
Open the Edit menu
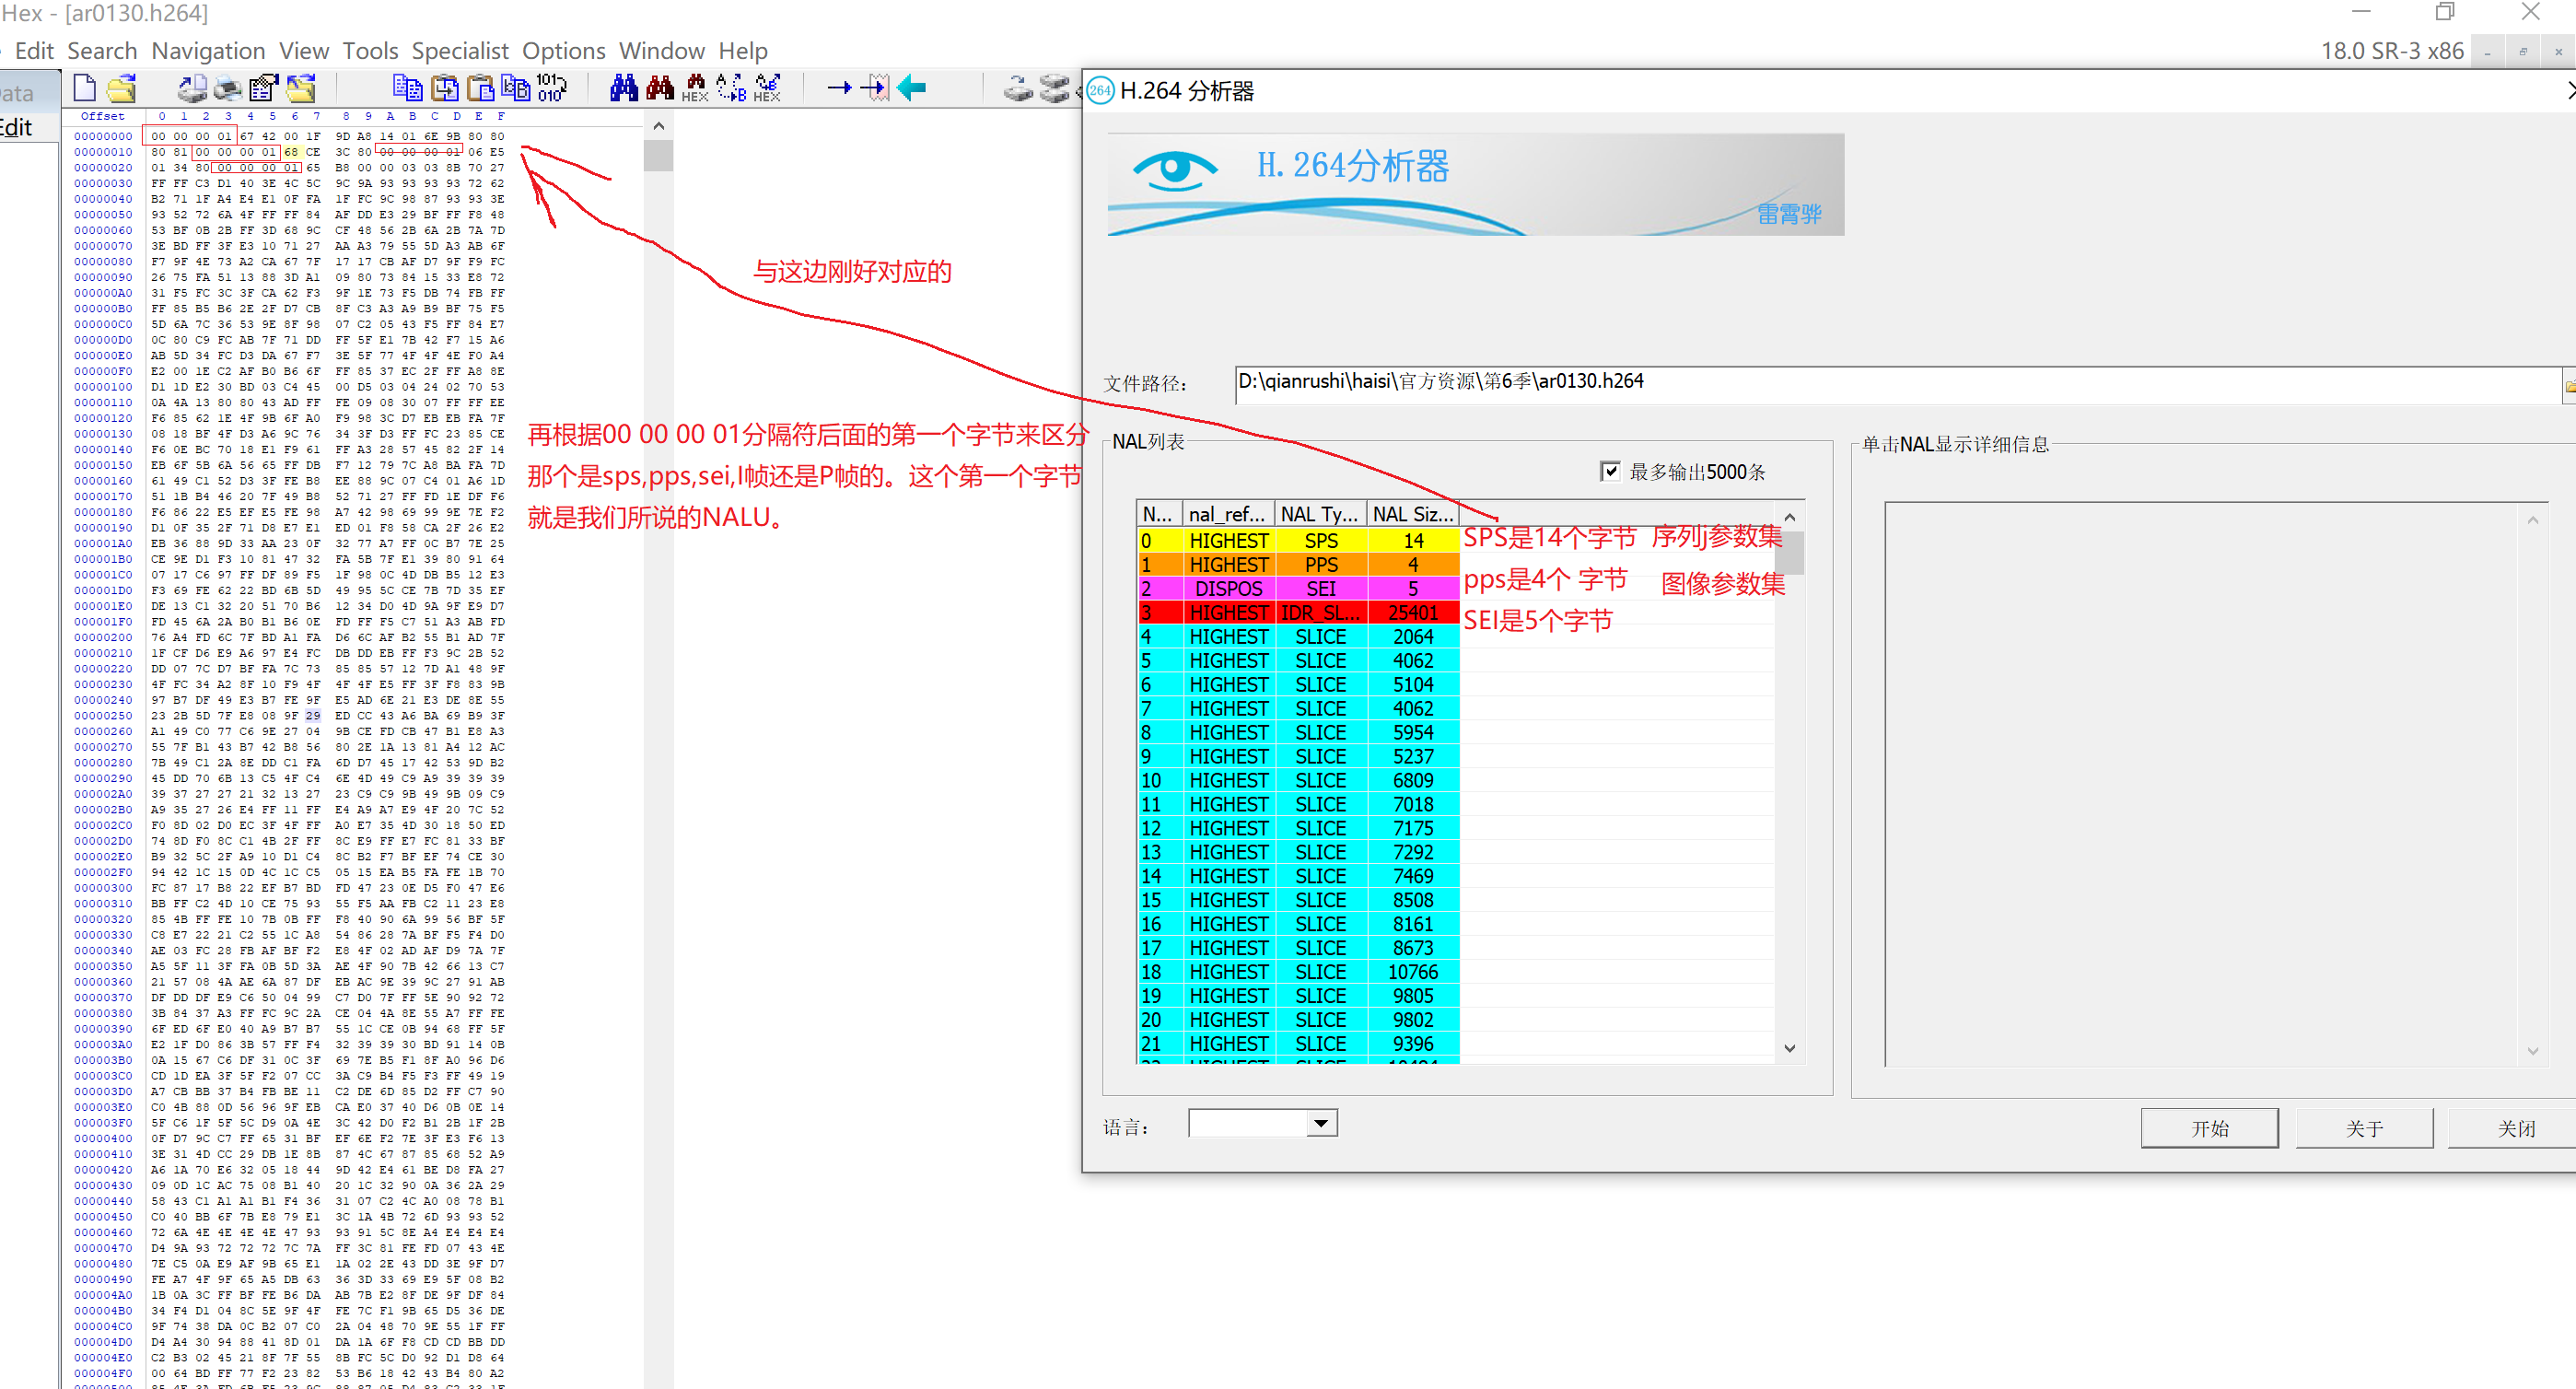point(34,51)
